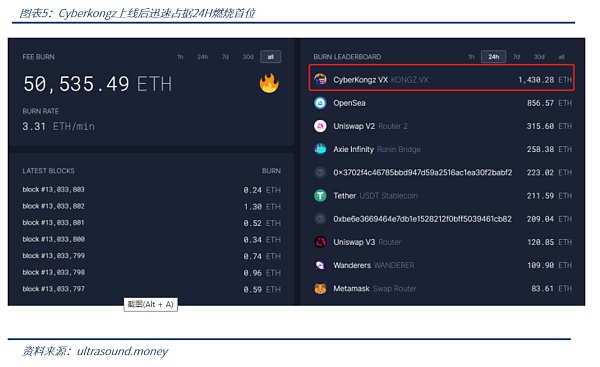Click the LATEST BLOCKS heading
This screenshot has width=600, height=367.
coord(49,171)
